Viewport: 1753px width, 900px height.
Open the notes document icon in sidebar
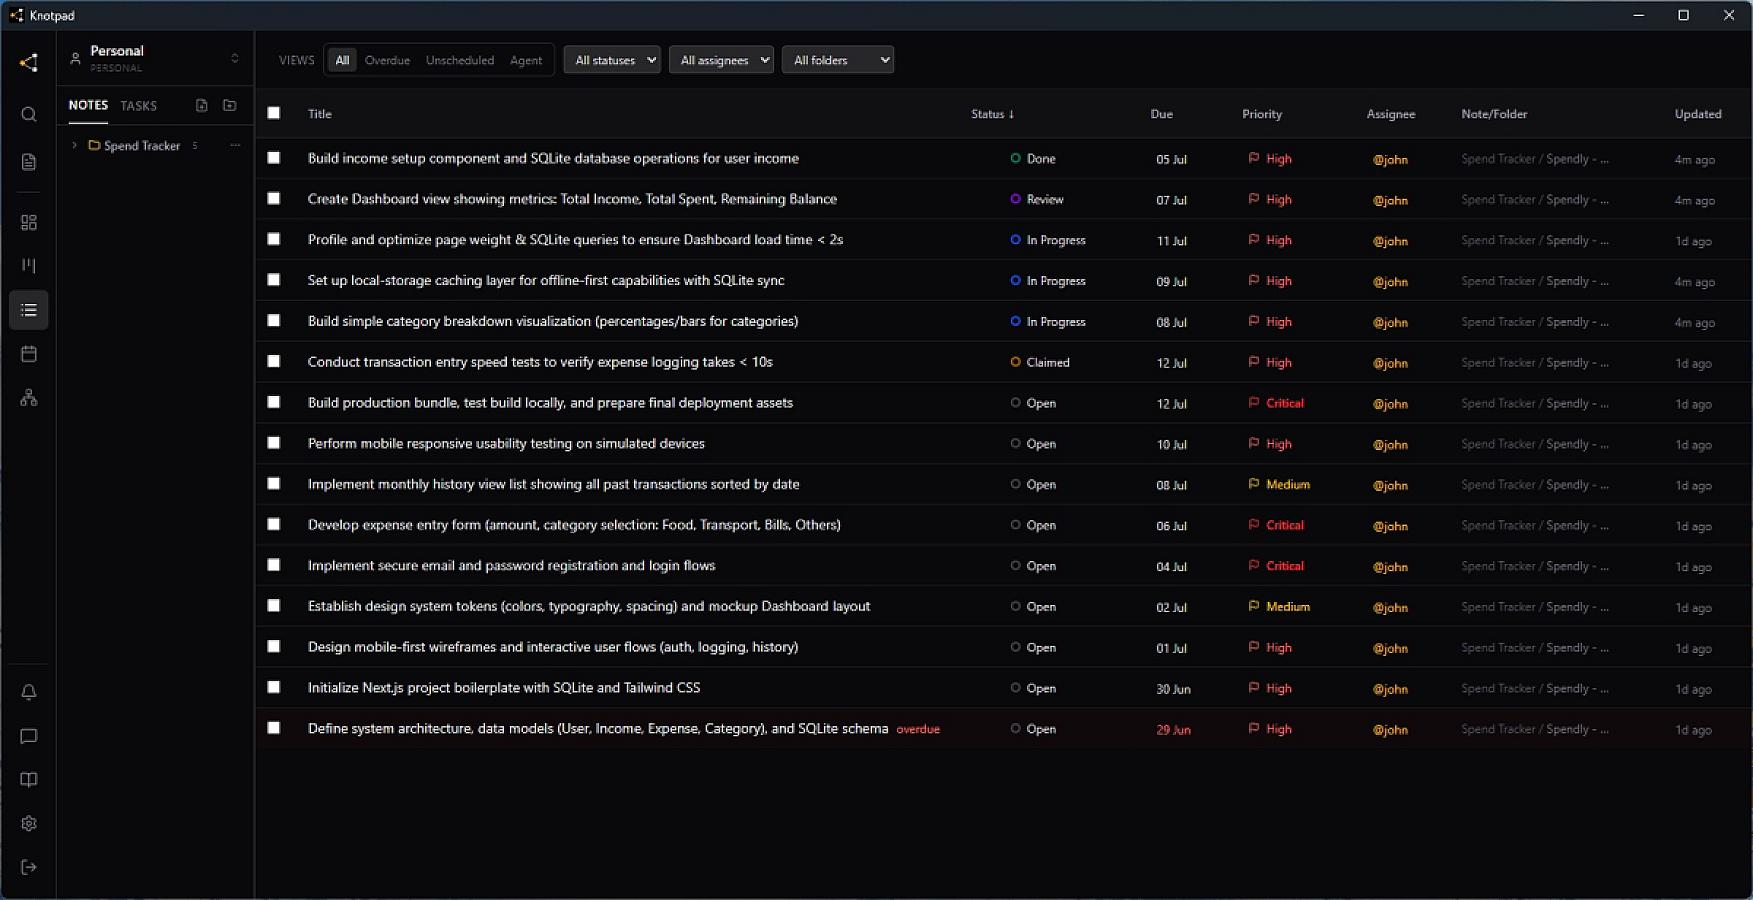pyautogui.click(x=29, y=162)
